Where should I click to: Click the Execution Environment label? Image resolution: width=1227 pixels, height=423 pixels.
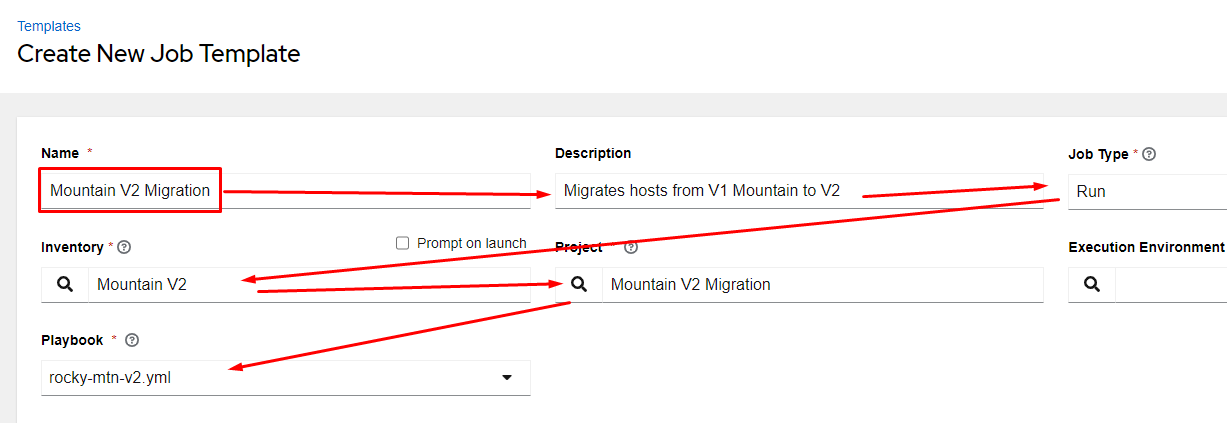coord(1146,247)
